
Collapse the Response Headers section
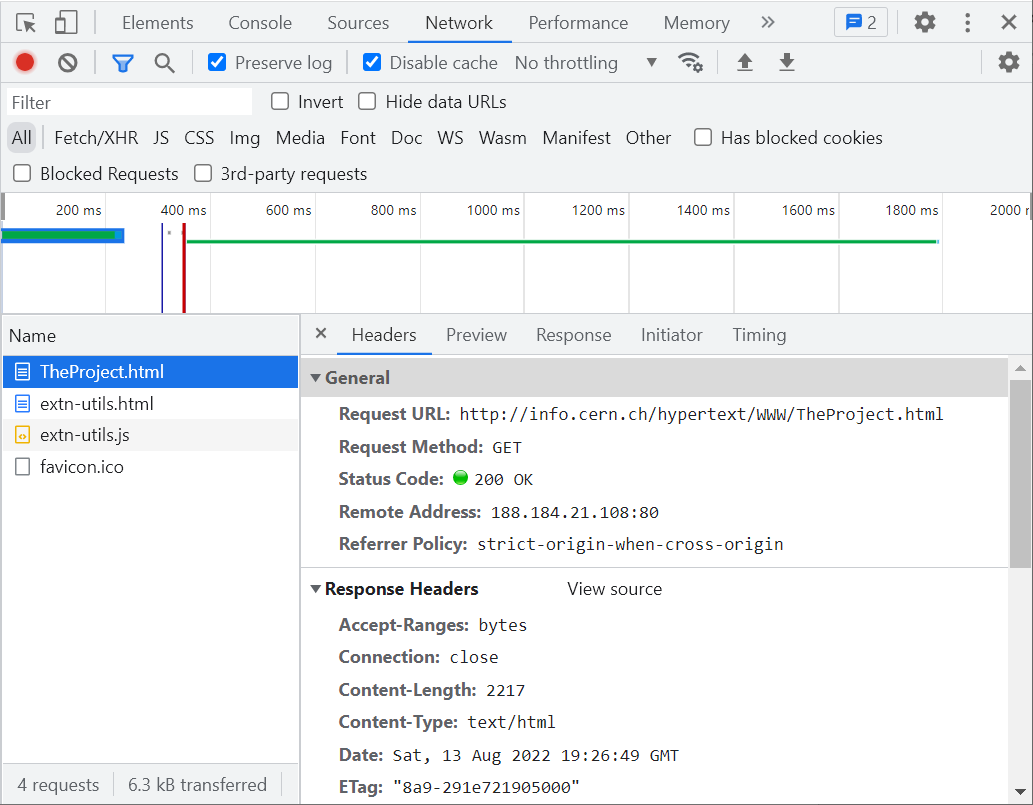click(316, 589)
